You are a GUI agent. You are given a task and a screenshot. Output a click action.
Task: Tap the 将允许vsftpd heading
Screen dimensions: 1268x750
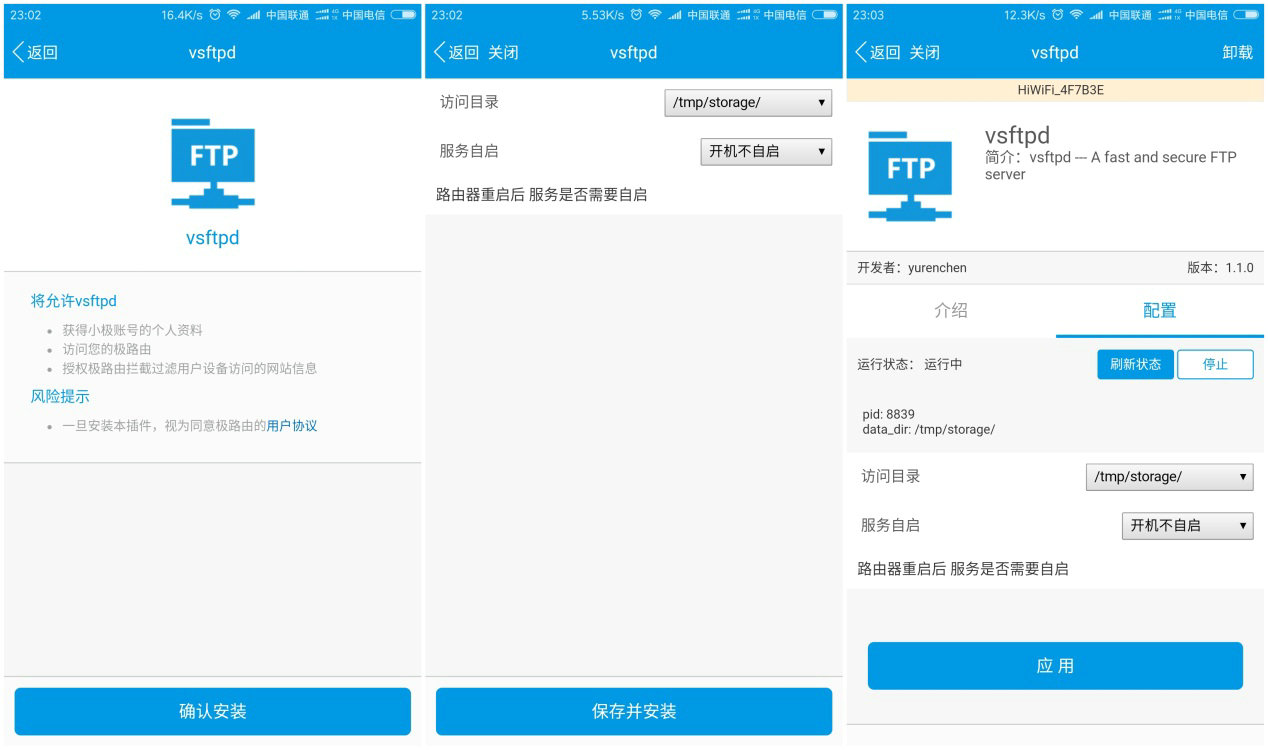[74, 301]
